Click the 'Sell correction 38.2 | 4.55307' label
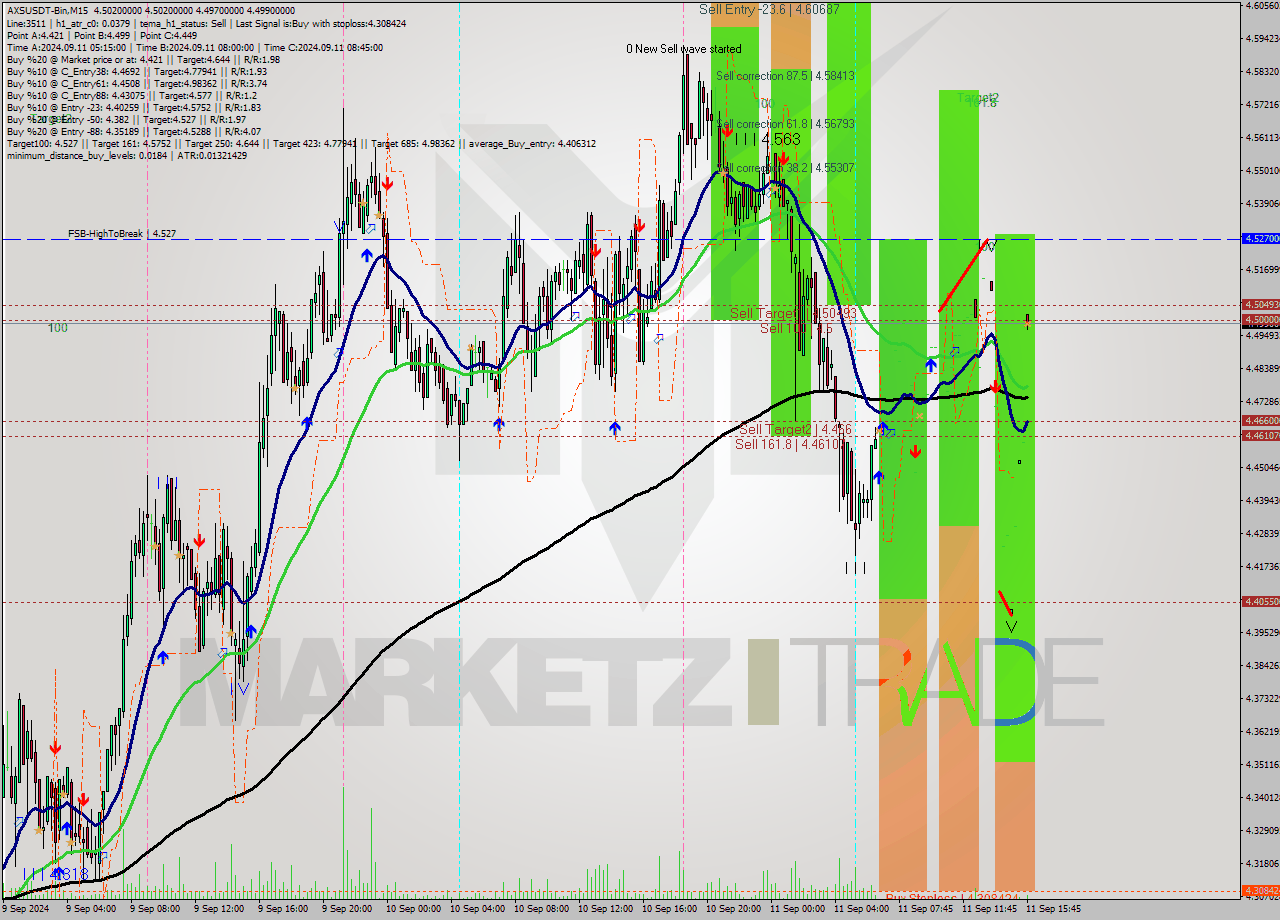This screenshot has width=1280, height=920. [x=785, y=168]
